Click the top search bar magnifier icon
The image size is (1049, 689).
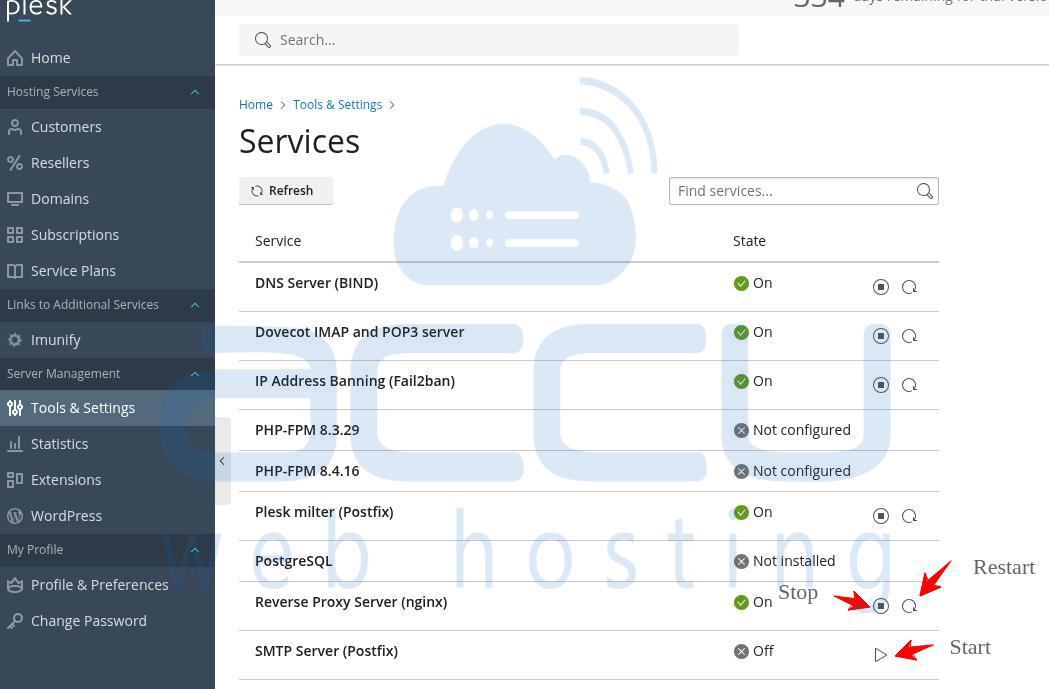click(263, 40)
